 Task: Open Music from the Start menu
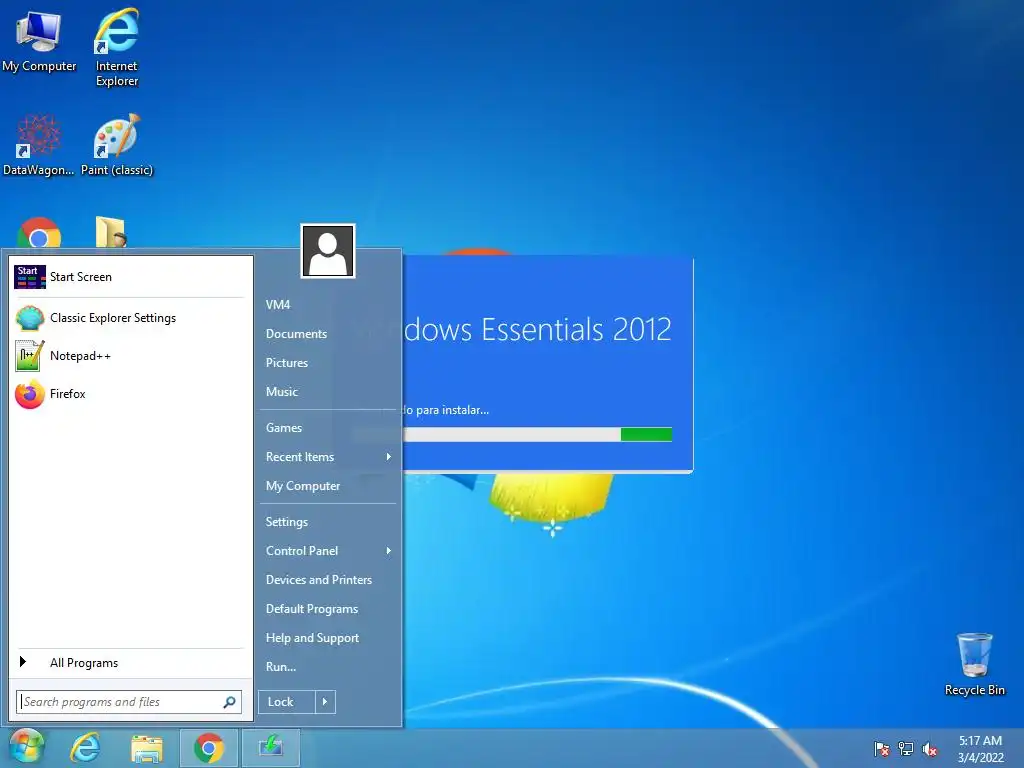(x=281, y=392)
